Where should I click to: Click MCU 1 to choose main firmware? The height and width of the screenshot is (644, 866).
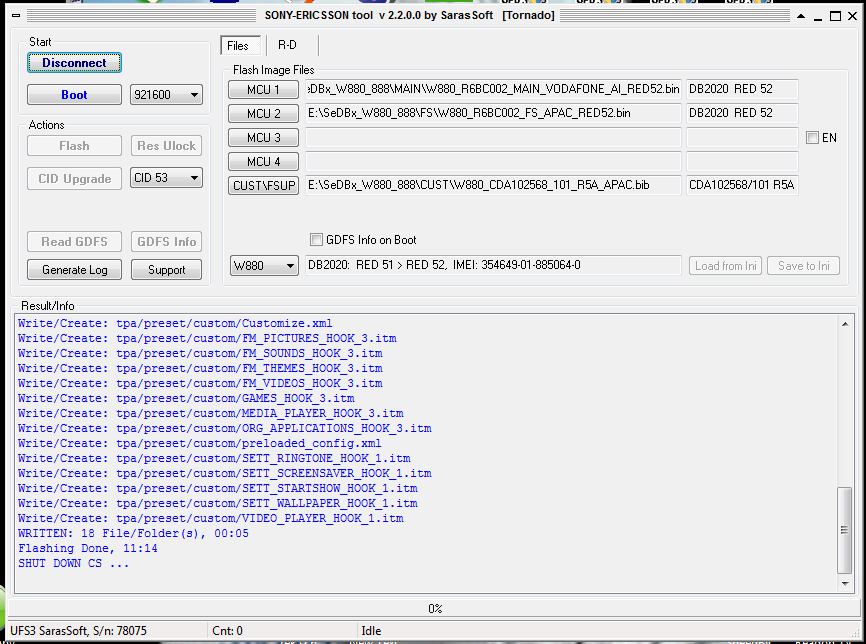264,89
